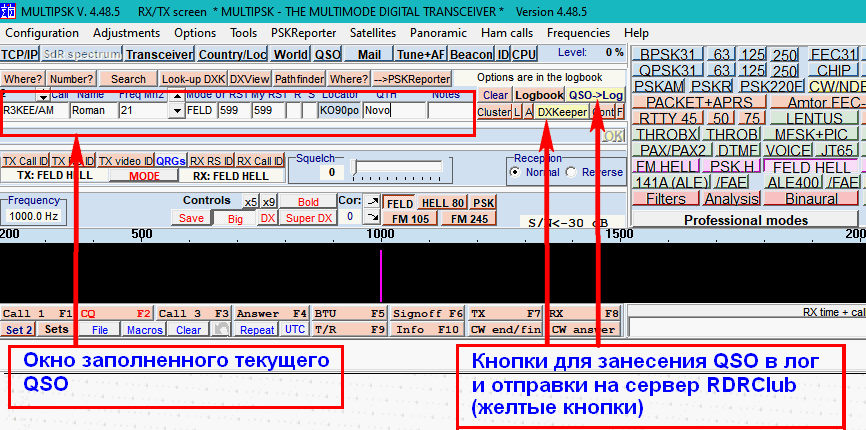Screen dimensions: 866x430
Task: Click the DXView button
Action: pos(250,78)
